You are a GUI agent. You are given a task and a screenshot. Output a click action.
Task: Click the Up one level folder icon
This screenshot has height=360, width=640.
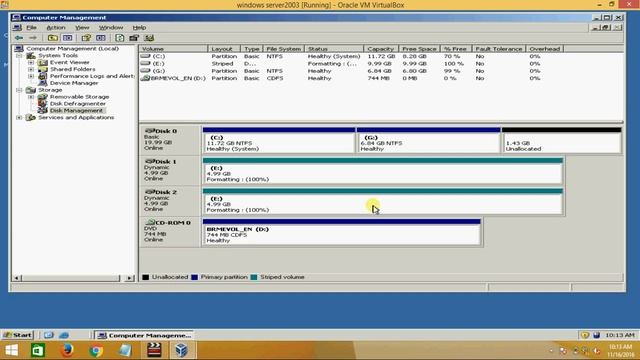click(53, 38)
